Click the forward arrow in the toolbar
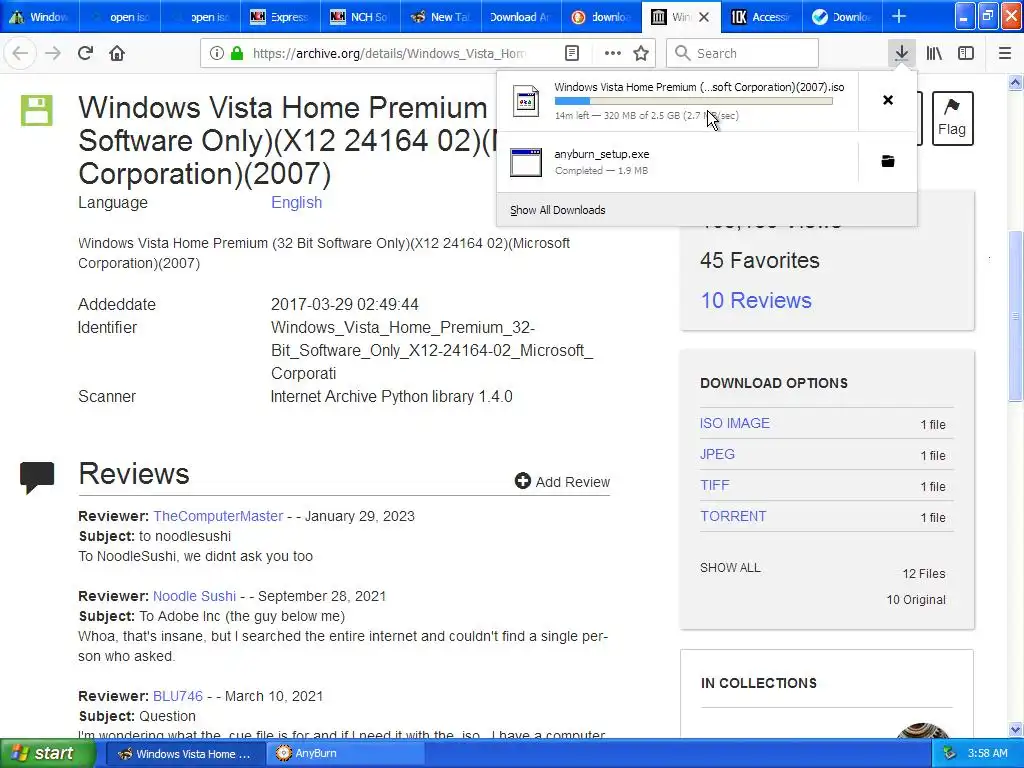Viewport: 1024px width, 768px height. (x=53, y=53)
